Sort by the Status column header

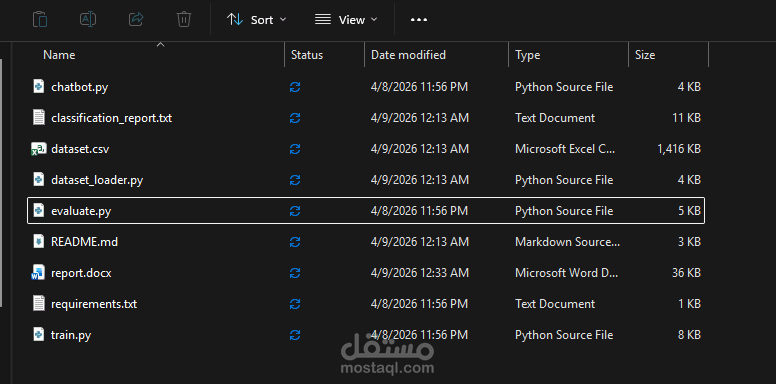(x=307, y=55)
